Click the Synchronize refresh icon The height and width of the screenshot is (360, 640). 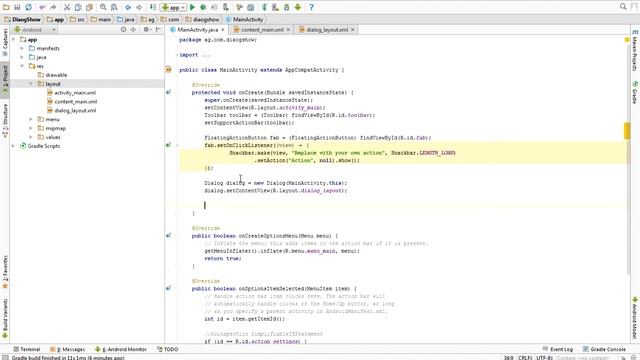[x=28, y=7]
